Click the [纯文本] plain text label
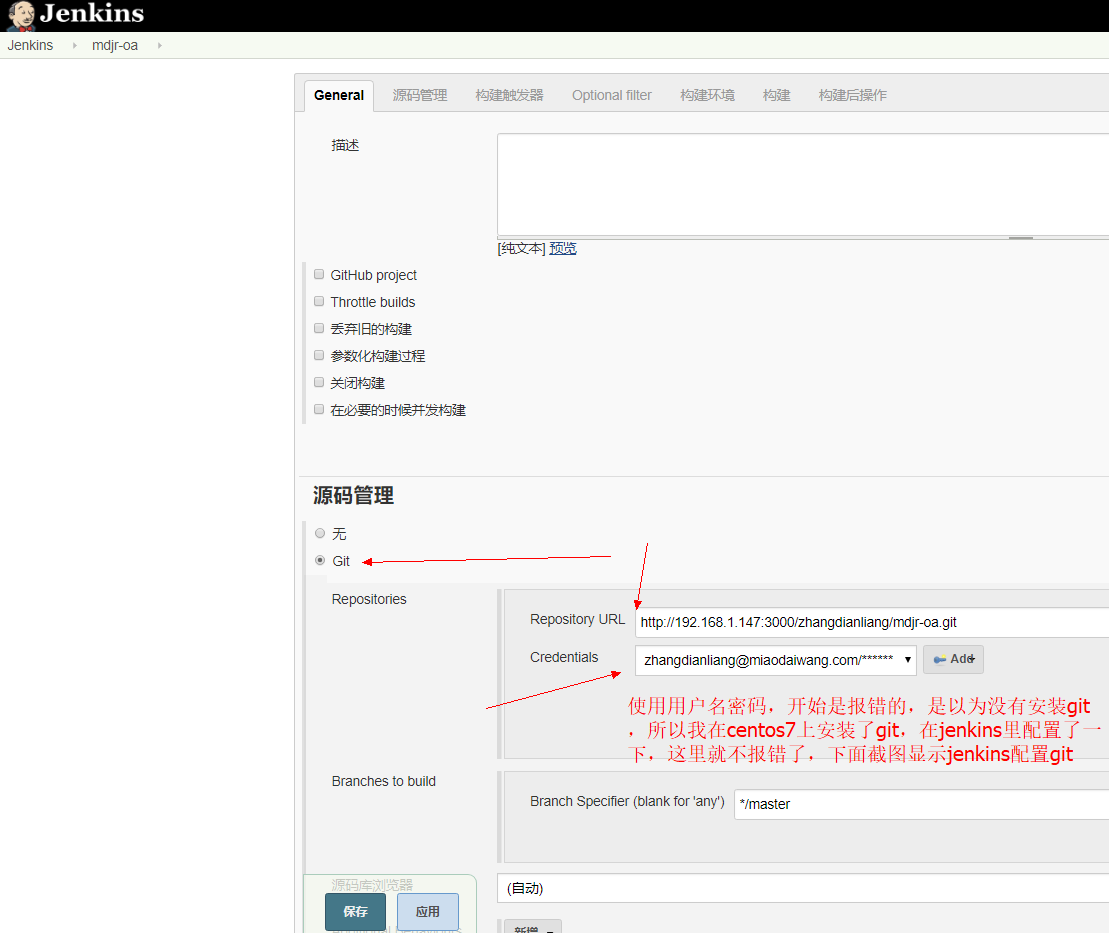Screen dimensions: 1109x933 (x=522, y=248)
